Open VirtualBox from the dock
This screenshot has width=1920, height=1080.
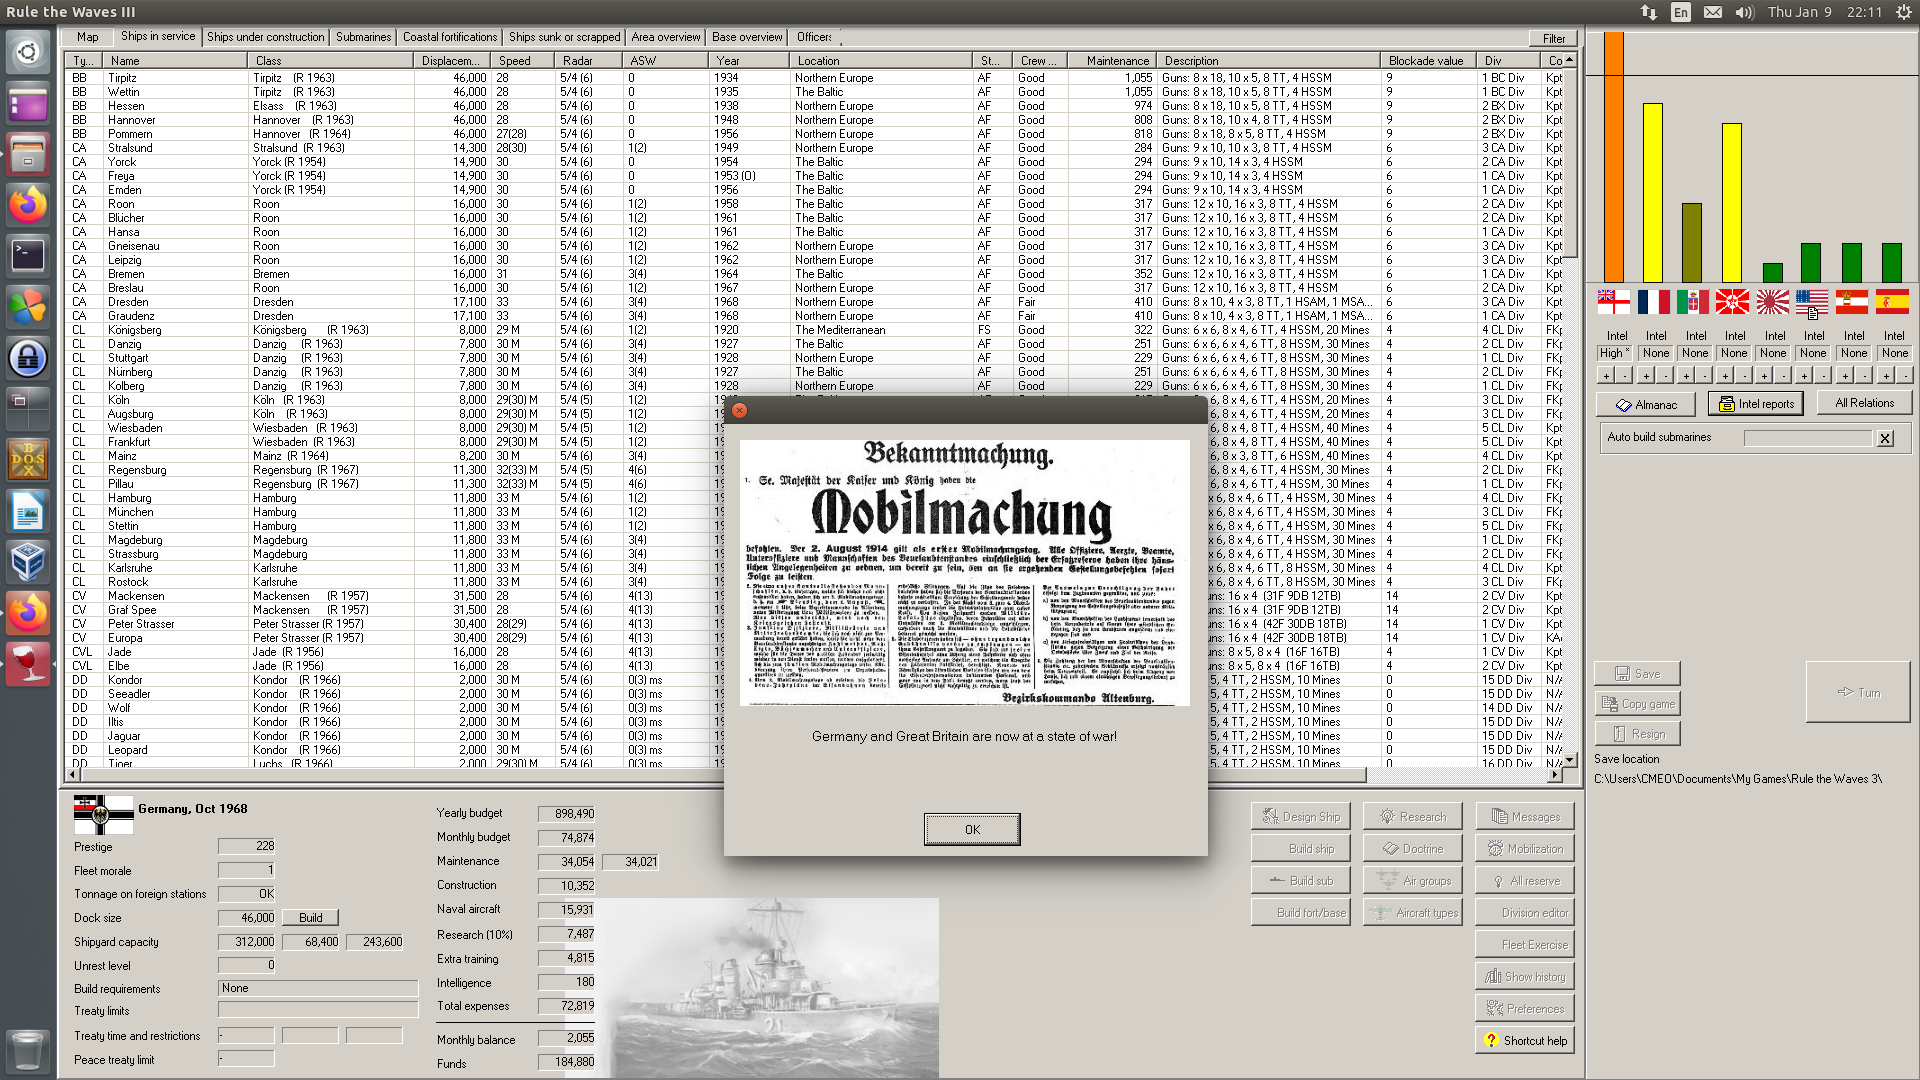click(28, 562)
